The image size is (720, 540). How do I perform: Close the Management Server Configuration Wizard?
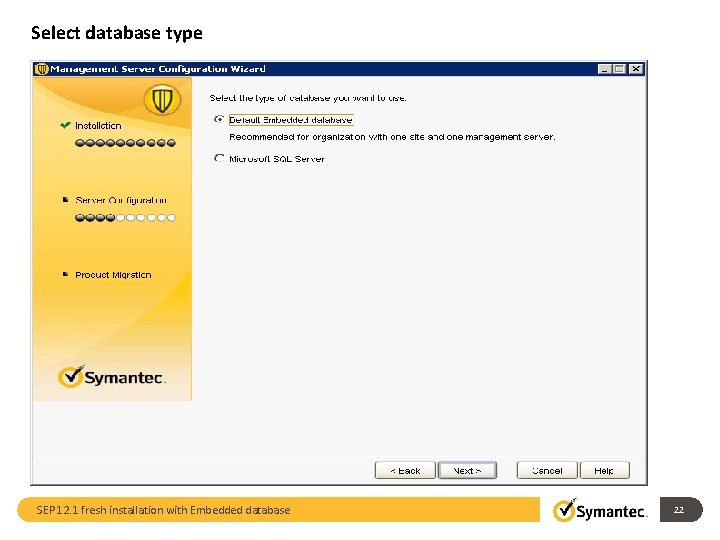[636, 69]
